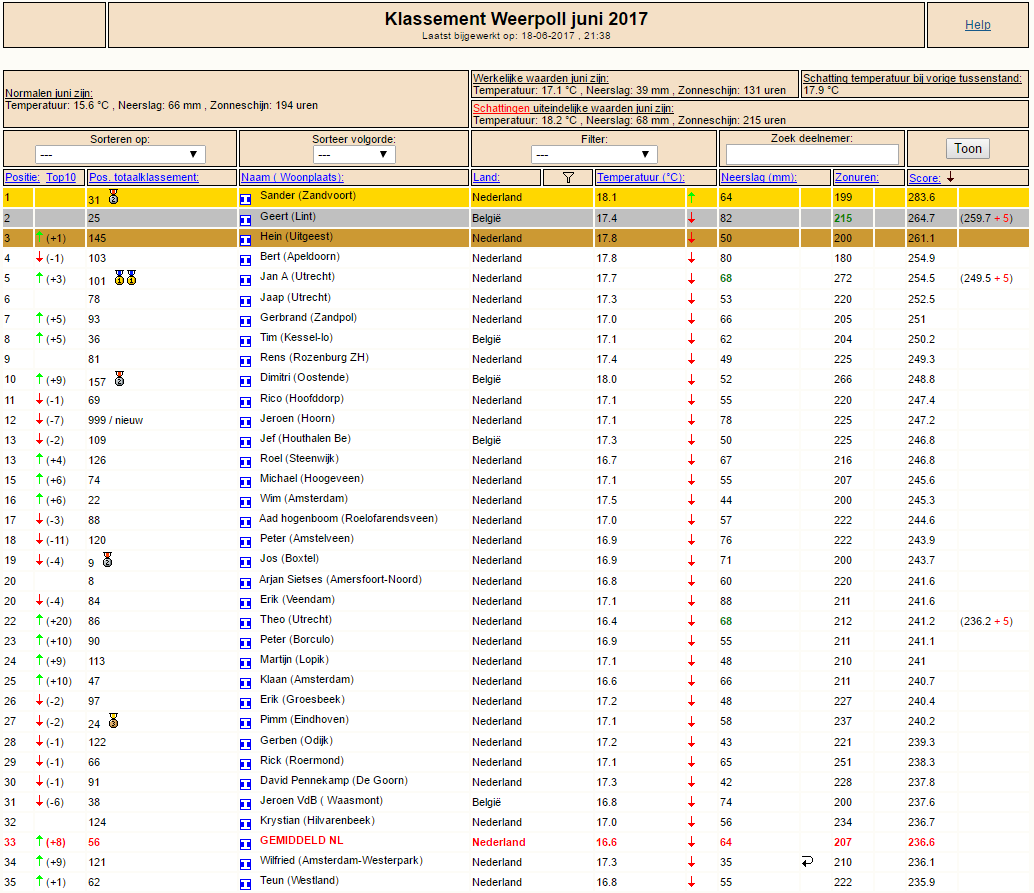Select name 'Arjan Sietses (Amersfoort-Noord)'

[340, 580]
